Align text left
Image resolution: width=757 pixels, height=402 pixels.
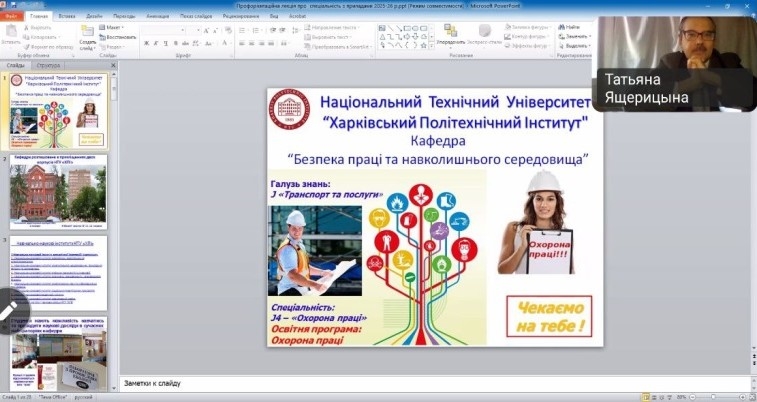pyautogui.click(x=242, y=43)
